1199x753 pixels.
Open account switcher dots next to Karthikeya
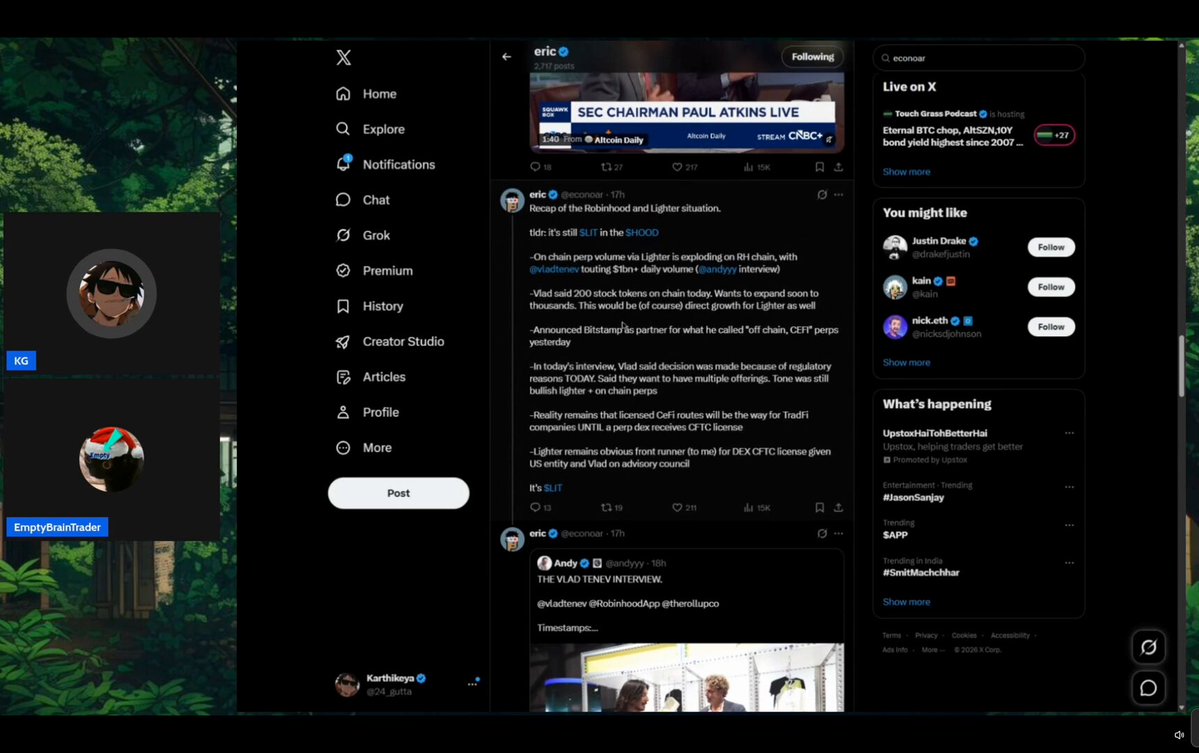click(473, 683)
